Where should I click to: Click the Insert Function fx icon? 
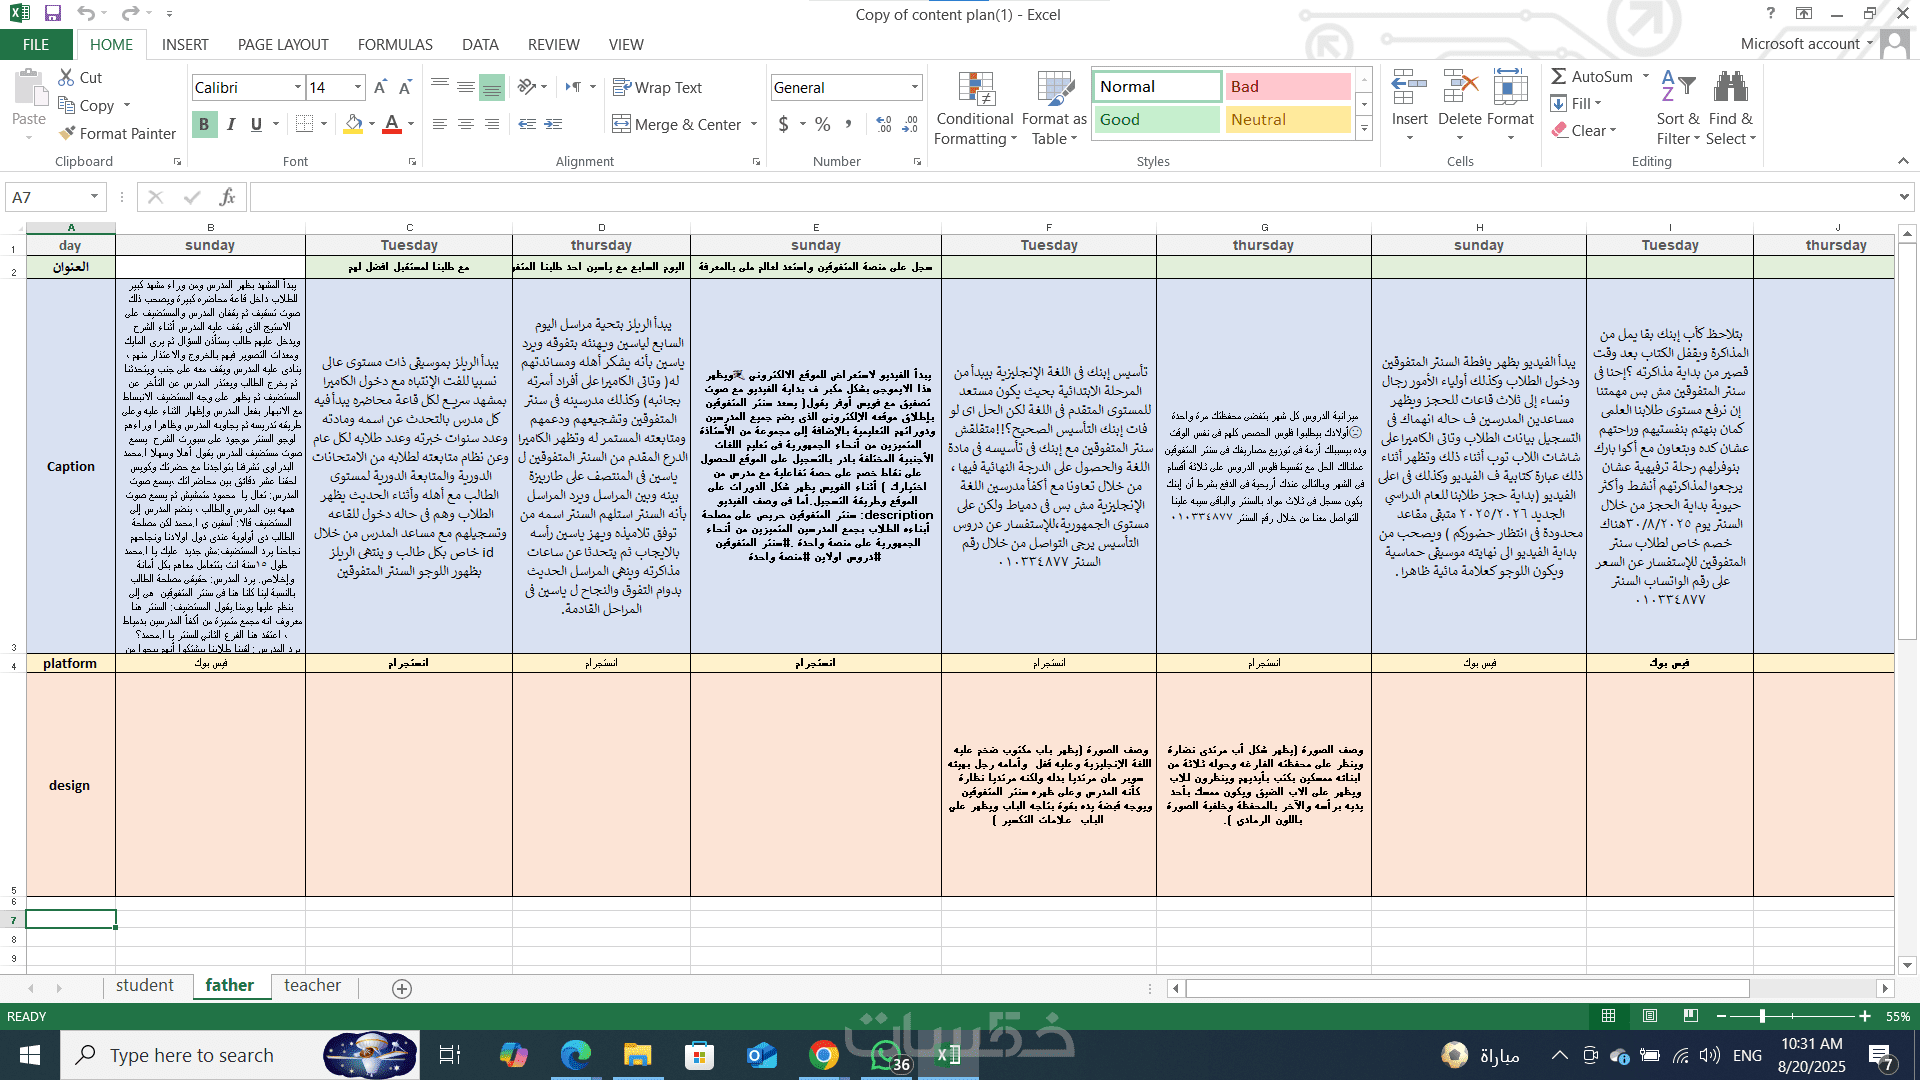click(x=227, y=197)
